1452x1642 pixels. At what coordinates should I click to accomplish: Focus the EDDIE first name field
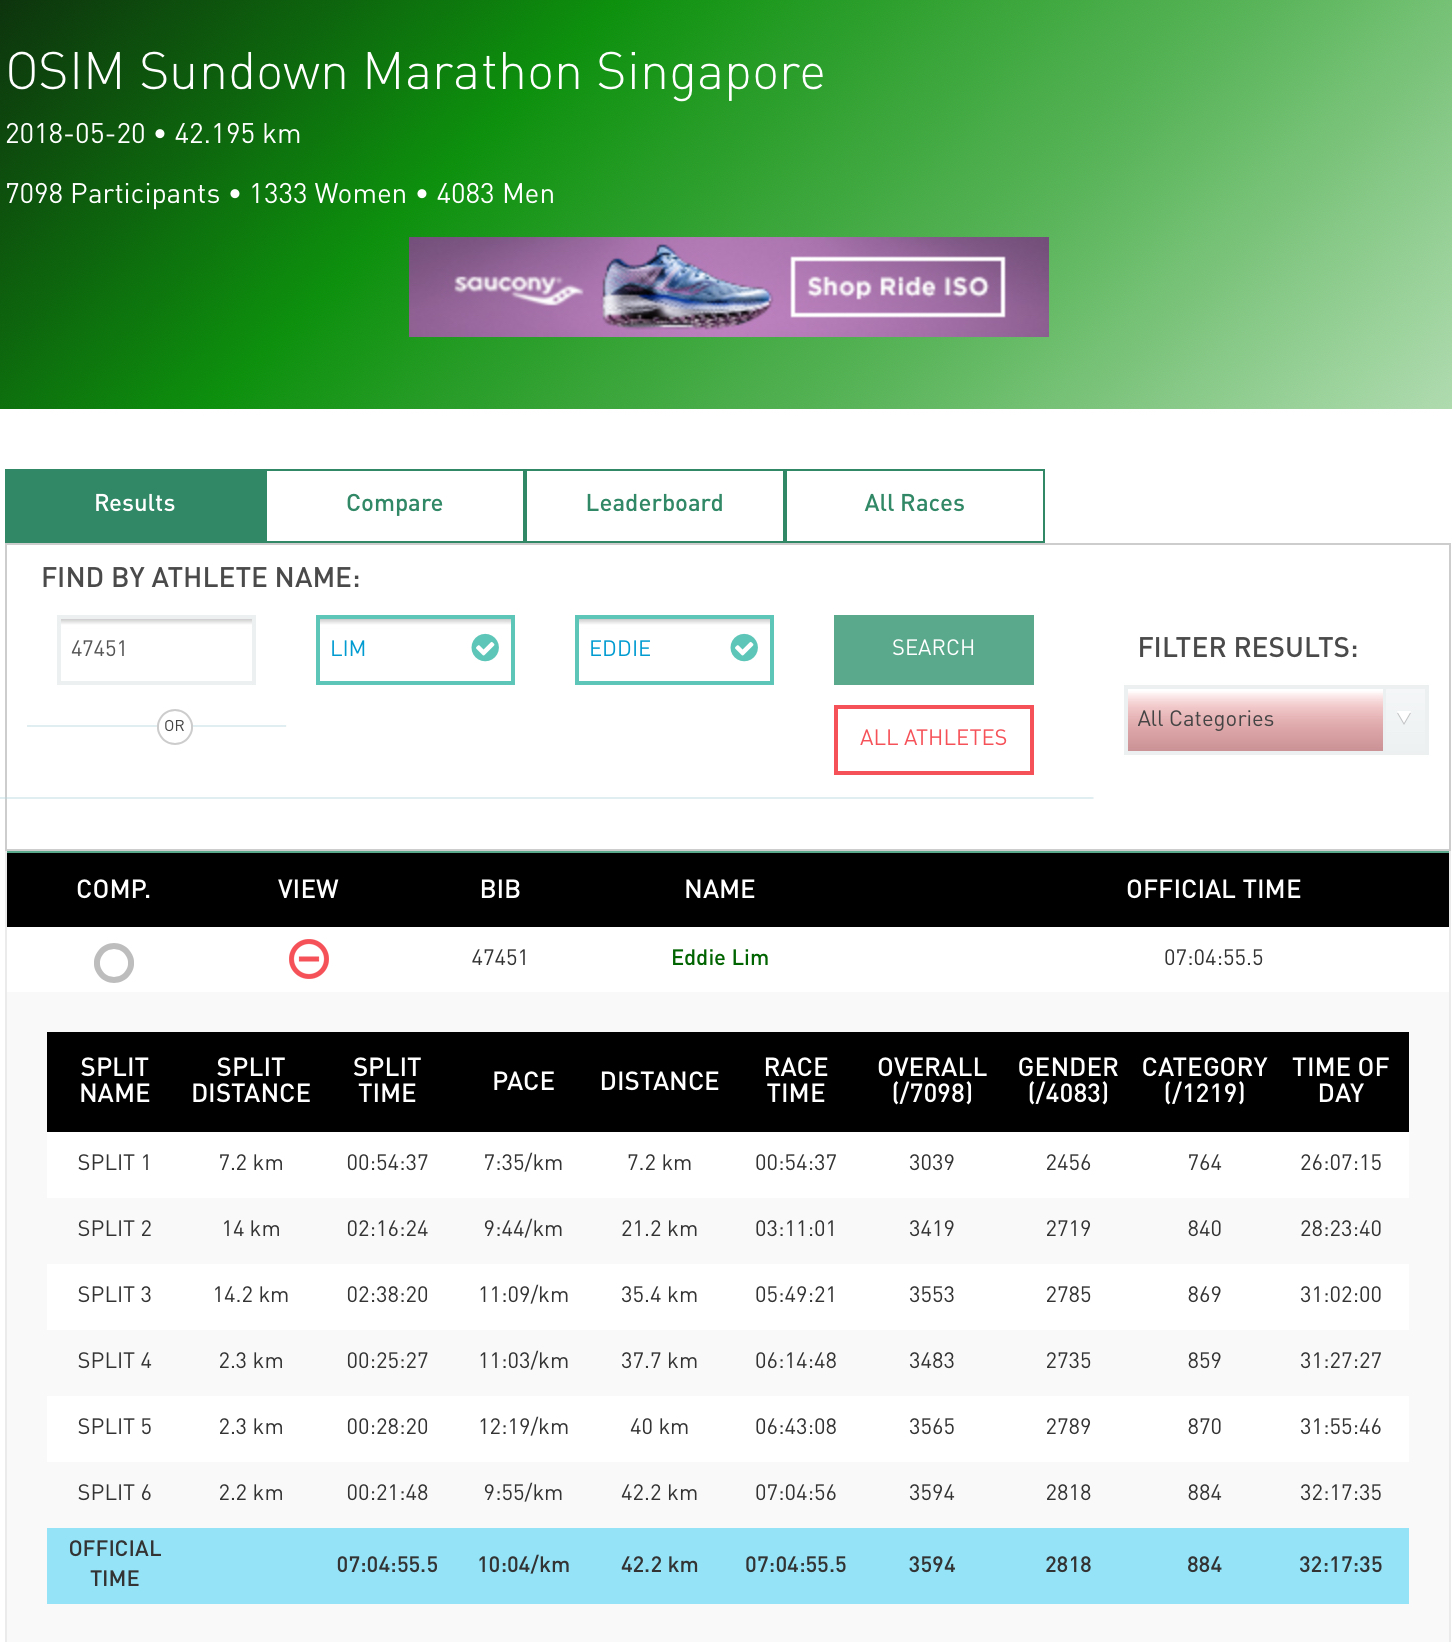[x=674, y=650]
